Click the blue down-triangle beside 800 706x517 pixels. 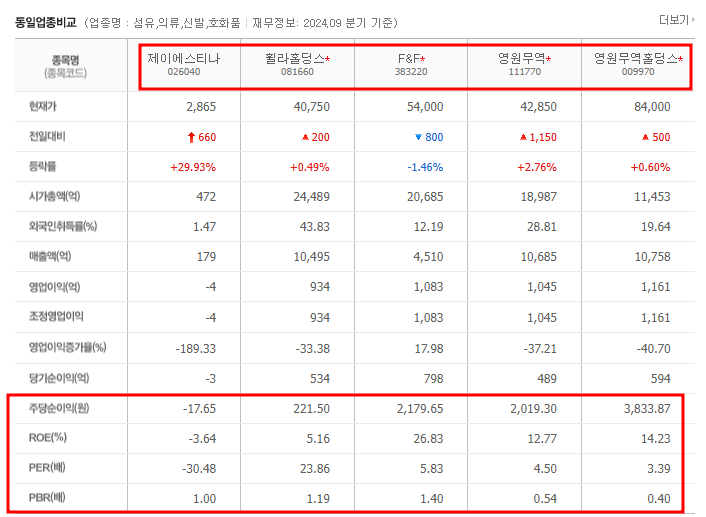[x=418, y=137]
